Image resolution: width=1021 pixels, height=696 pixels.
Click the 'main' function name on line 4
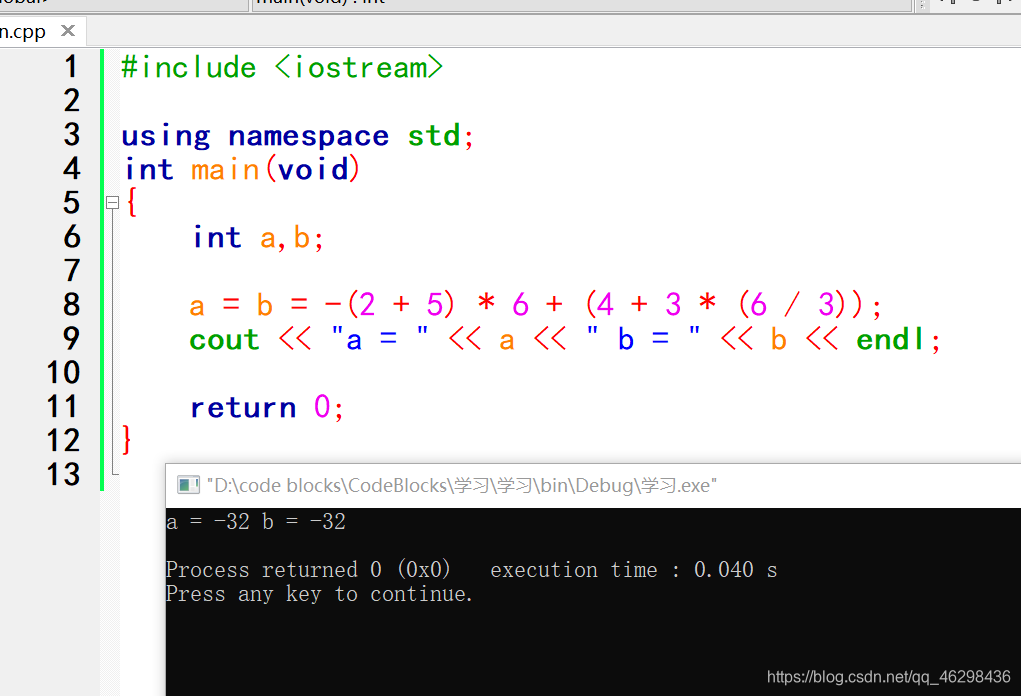pyautogui.click(x=225, y=169)
